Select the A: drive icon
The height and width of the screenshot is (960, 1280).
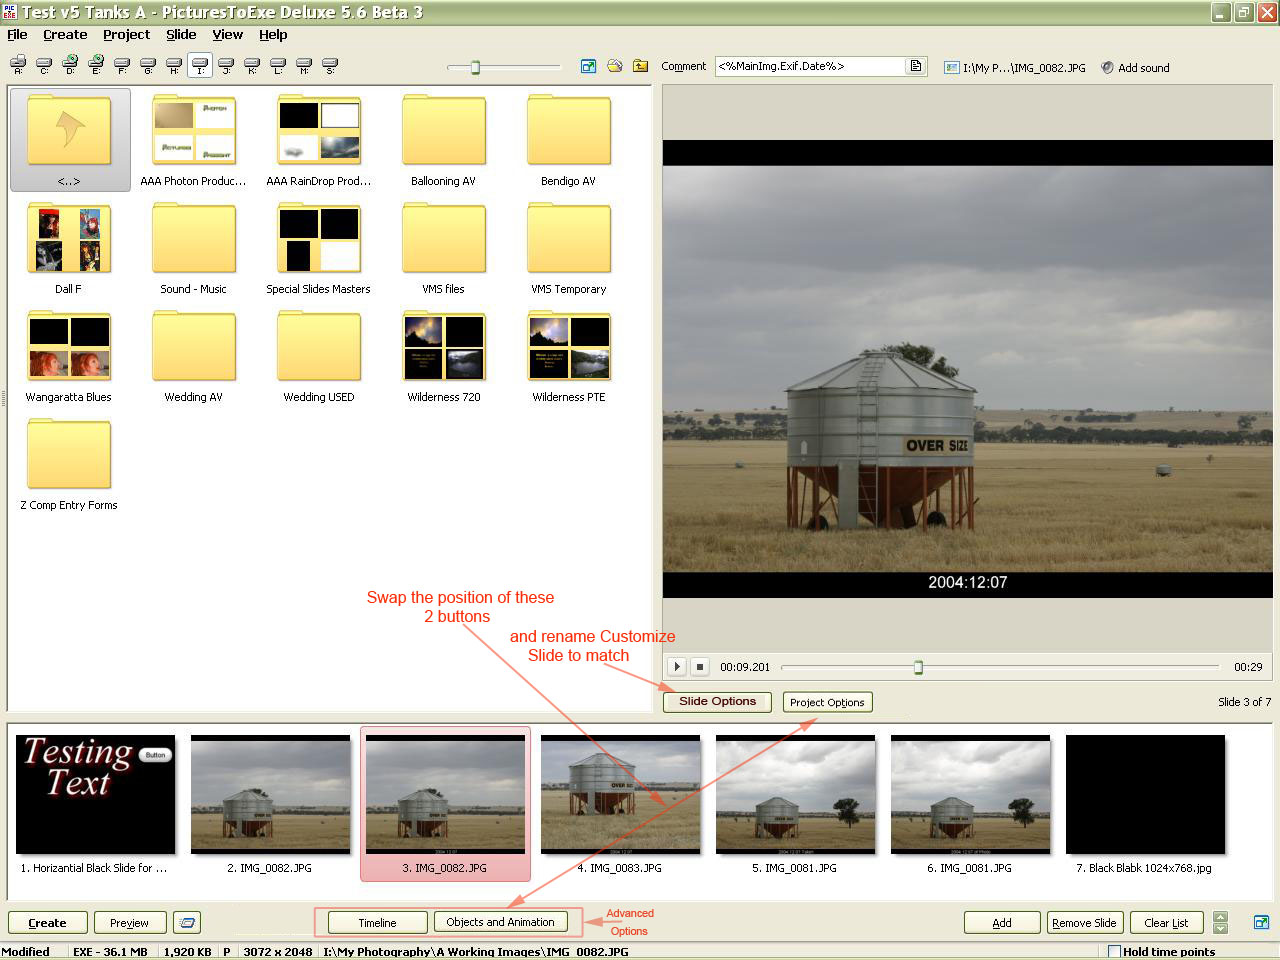(18, 65)
